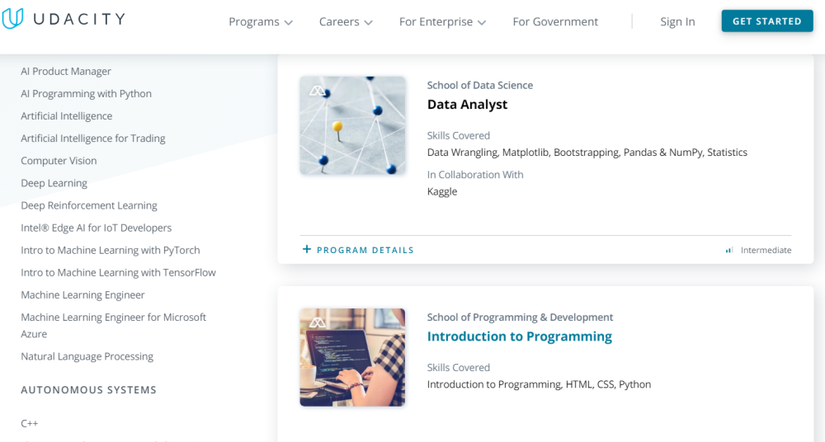Screen dimensions: 825x442
Task: Click the plus icon beside Program Details
Action: pyautogui.click(x=307, y=249)
